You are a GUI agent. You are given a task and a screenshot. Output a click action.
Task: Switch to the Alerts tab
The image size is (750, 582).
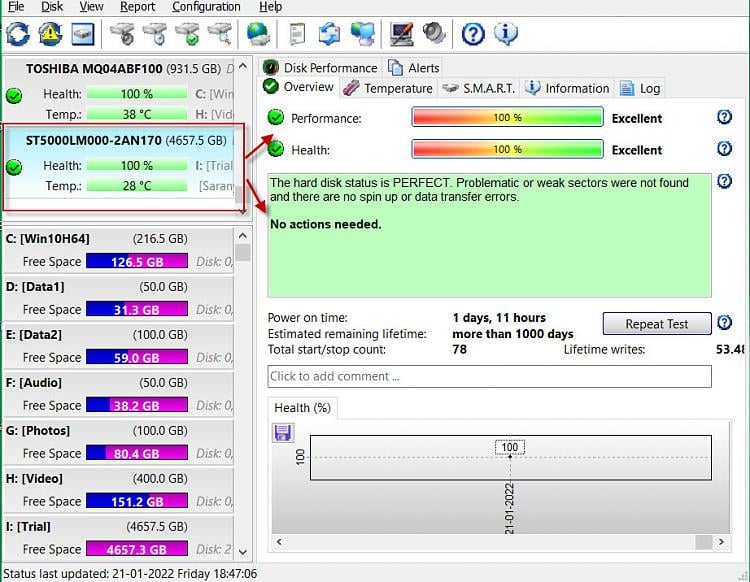pos(414,68)
